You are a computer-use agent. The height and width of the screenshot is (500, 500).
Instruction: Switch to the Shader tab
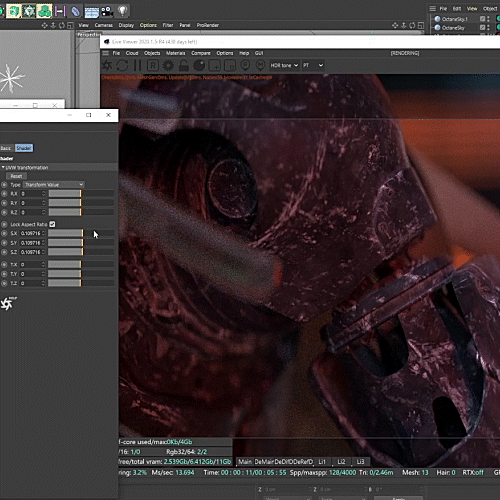click(24, 148)
